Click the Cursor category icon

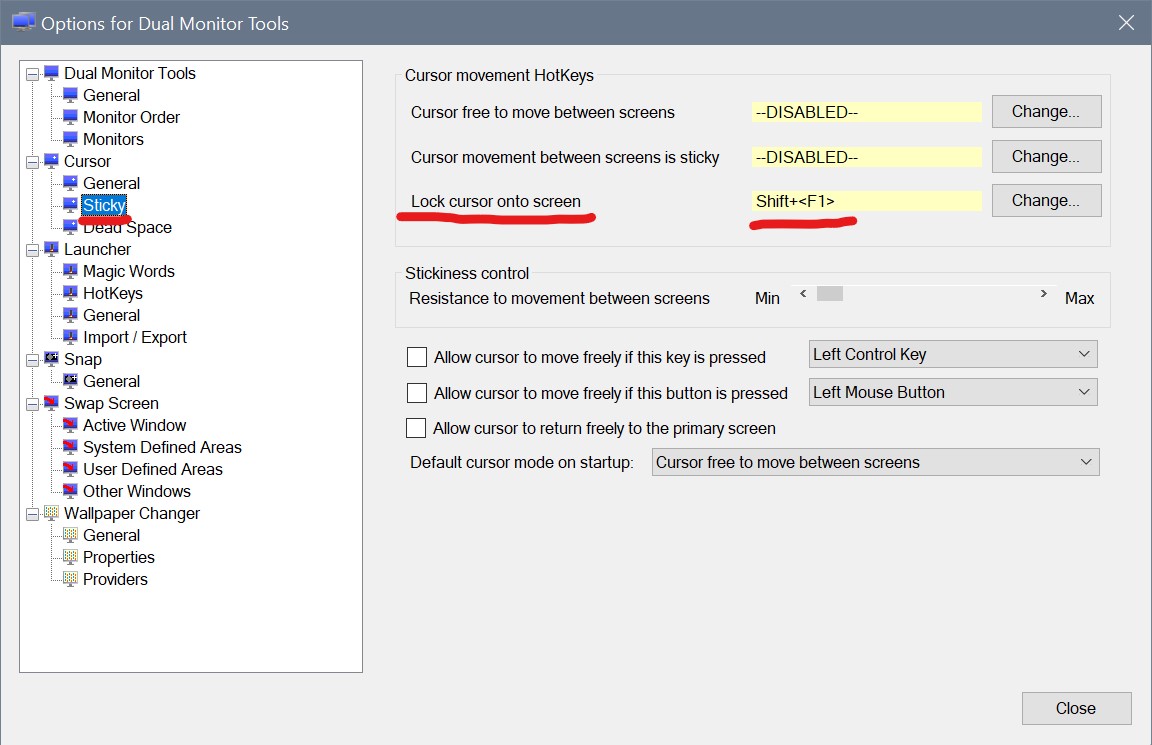(x=51, y=161)
